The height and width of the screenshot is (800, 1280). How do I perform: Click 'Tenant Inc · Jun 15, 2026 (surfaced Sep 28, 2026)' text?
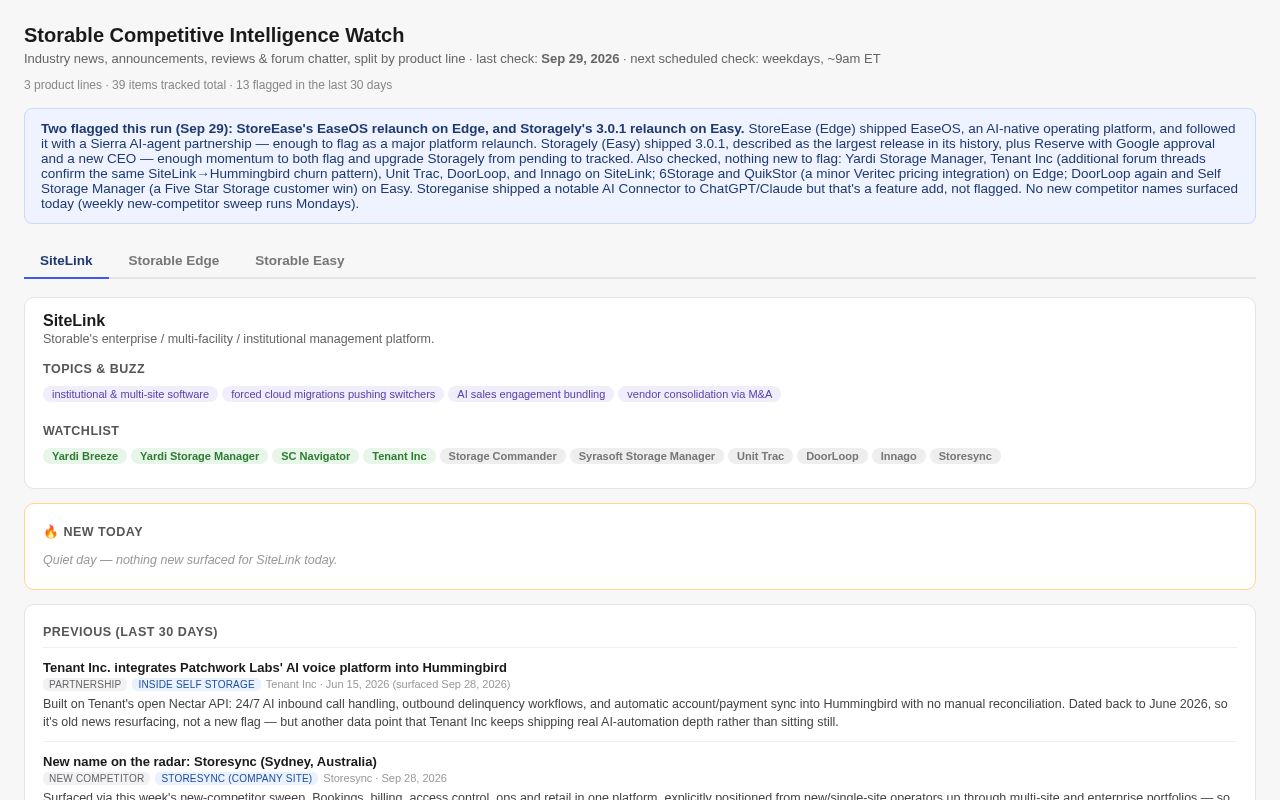tap(388, 684)
